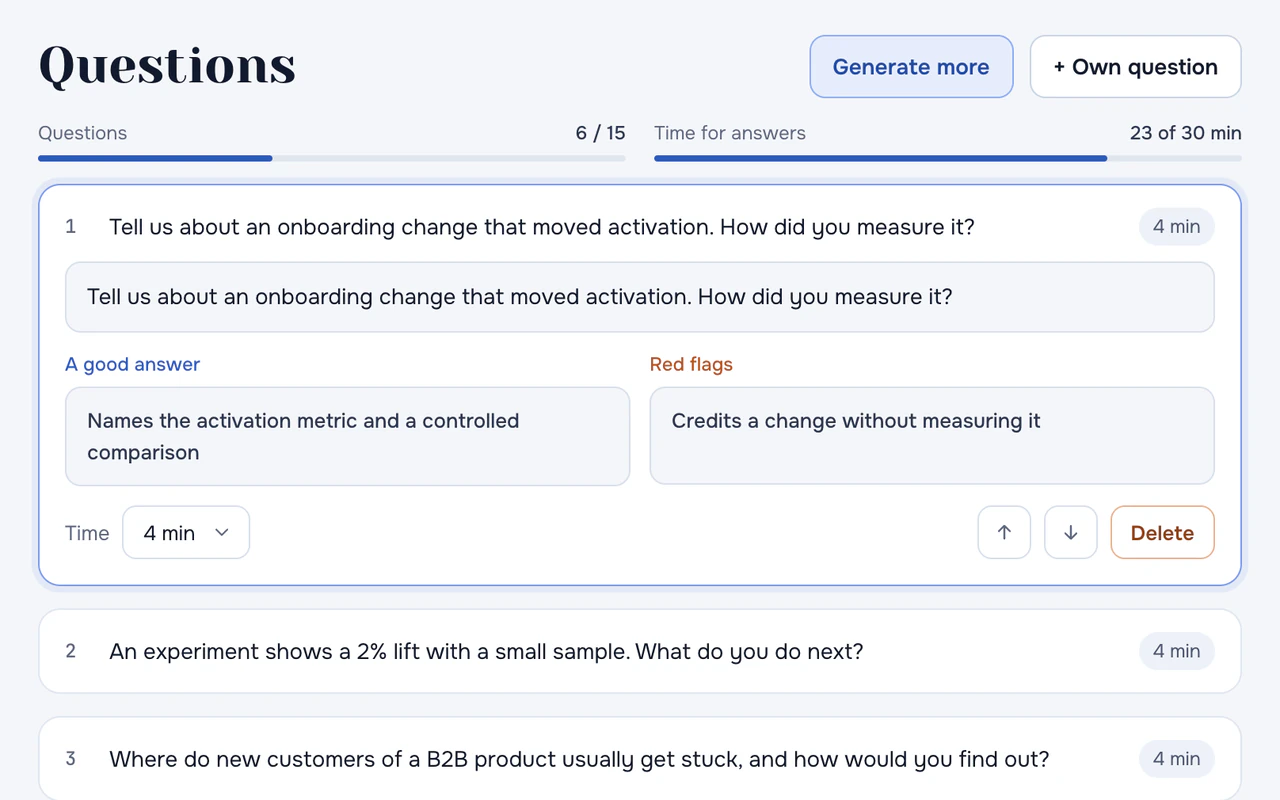
Task: Click the Questions count progress bar
Action: 332,158
